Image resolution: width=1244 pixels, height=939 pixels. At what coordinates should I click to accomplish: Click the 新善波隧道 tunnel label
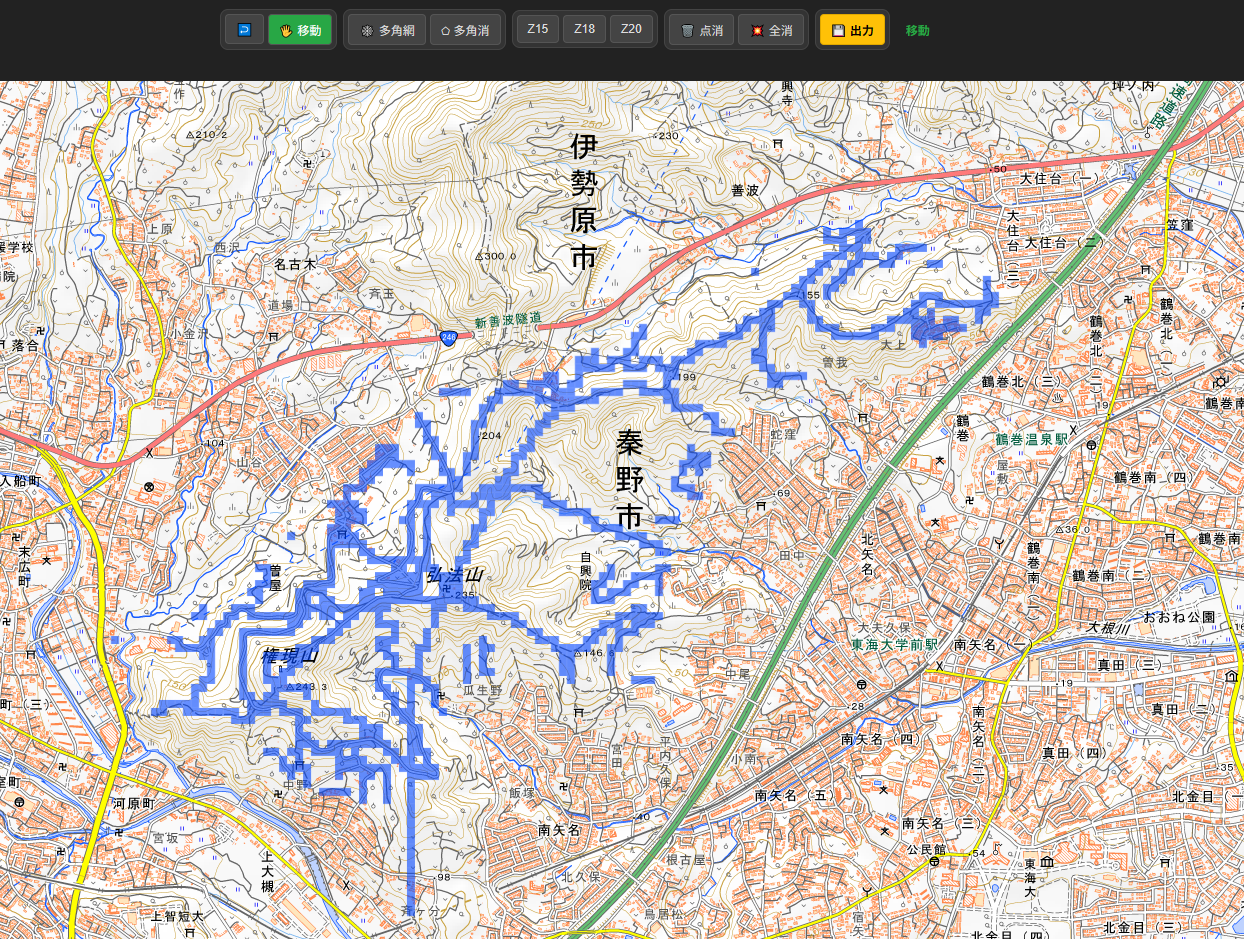(508, 320)
